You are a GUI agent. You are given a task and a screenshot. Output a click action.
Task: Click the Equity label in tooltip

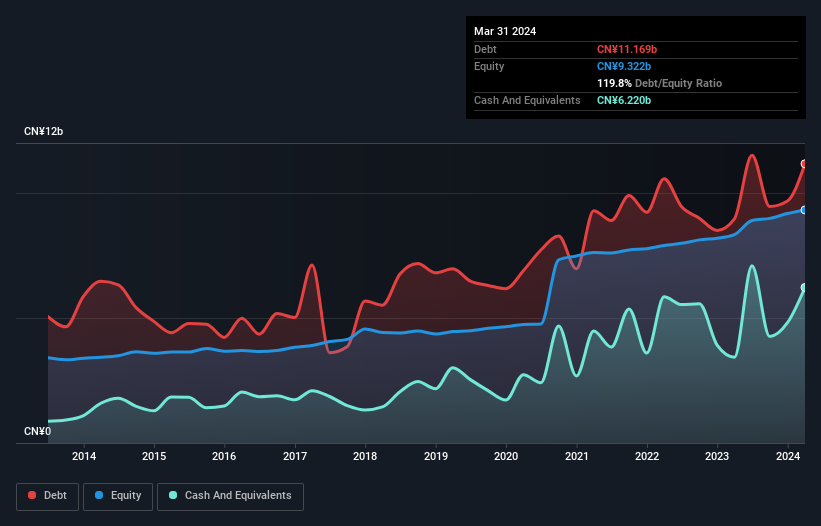[489, 66]
